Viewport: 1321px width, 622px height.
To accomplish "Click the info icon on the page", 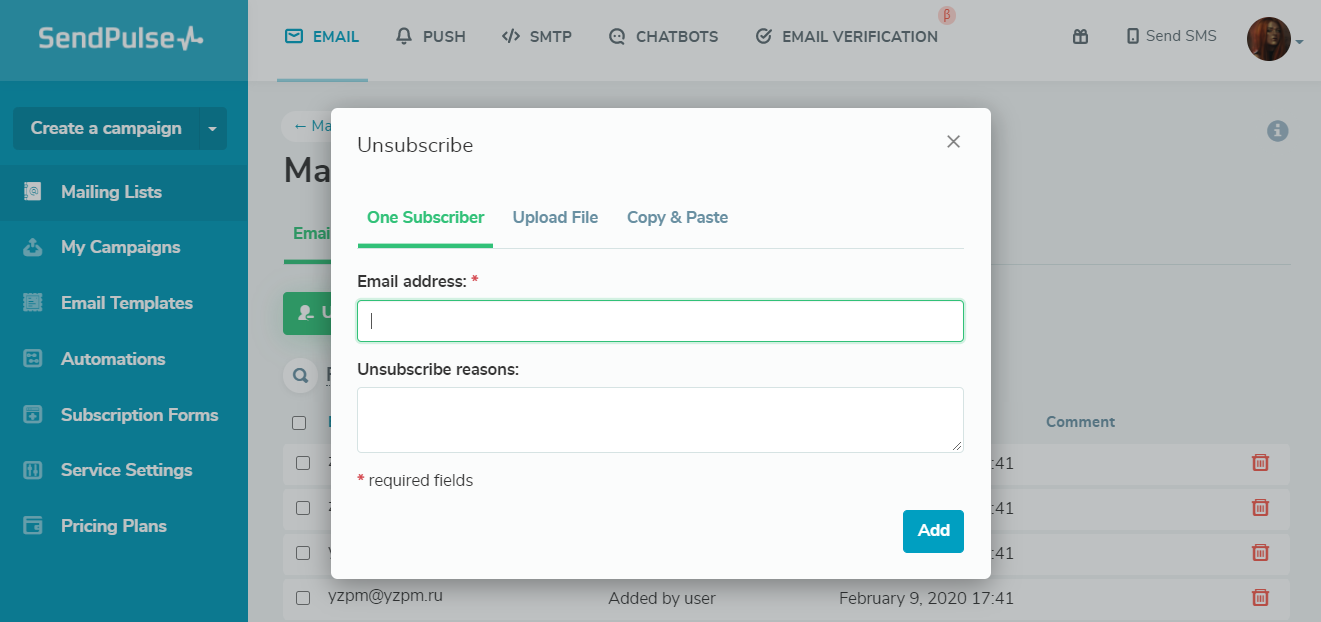I will pos(1277,130).
